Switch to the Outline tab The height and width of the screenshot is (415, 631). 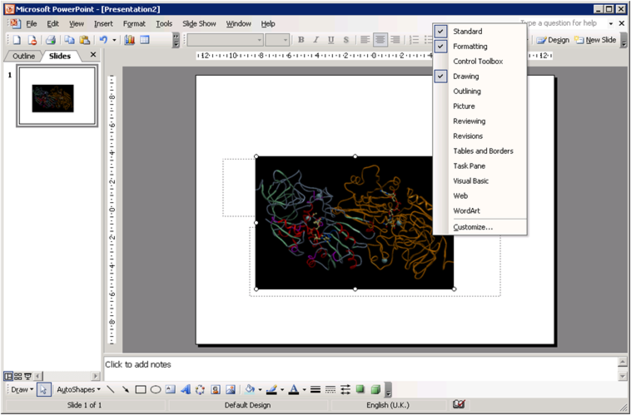23,56
